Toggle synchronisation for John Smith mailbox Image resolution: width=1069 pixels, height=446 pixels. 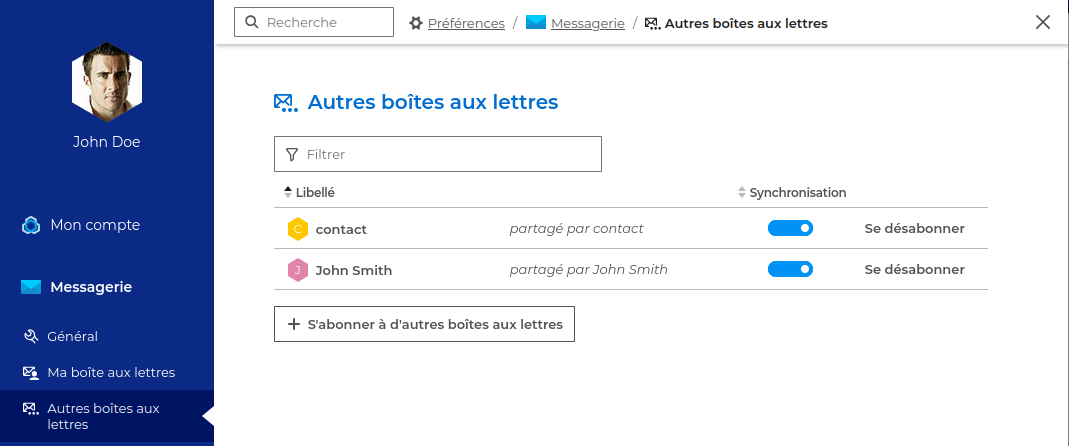pos(790,270)
